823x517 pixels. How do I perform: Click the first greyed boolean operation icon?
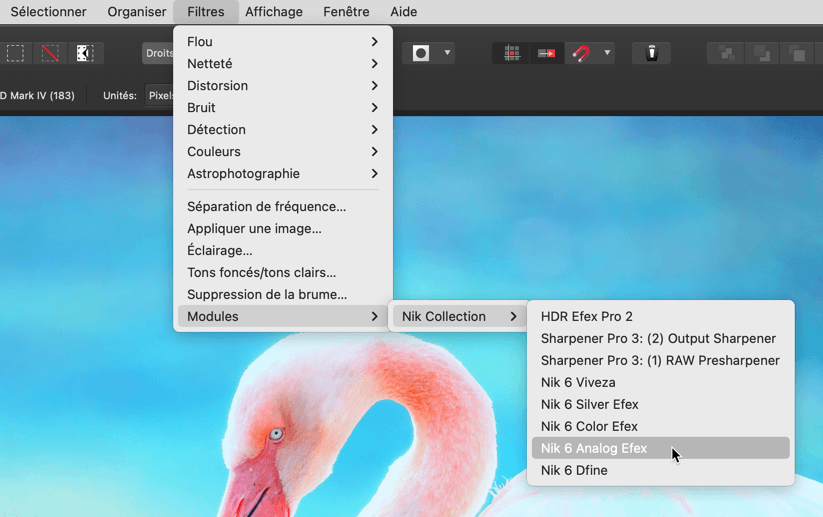[x=726, y=53]
